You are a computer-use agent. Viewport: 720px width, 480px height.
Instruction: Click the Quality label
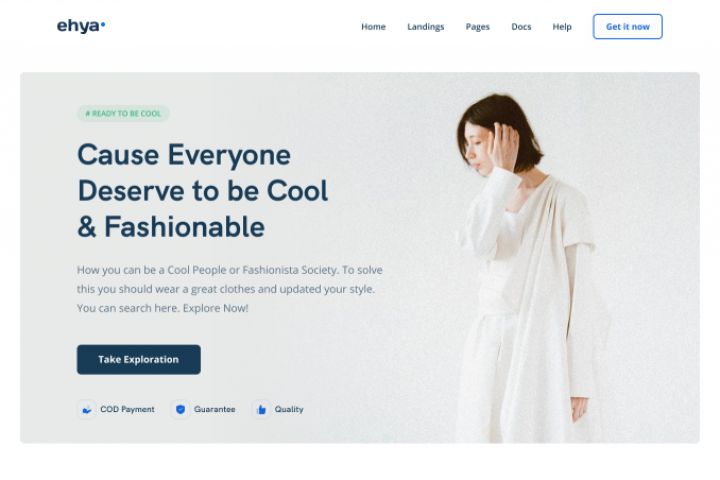tap(289, 409)
